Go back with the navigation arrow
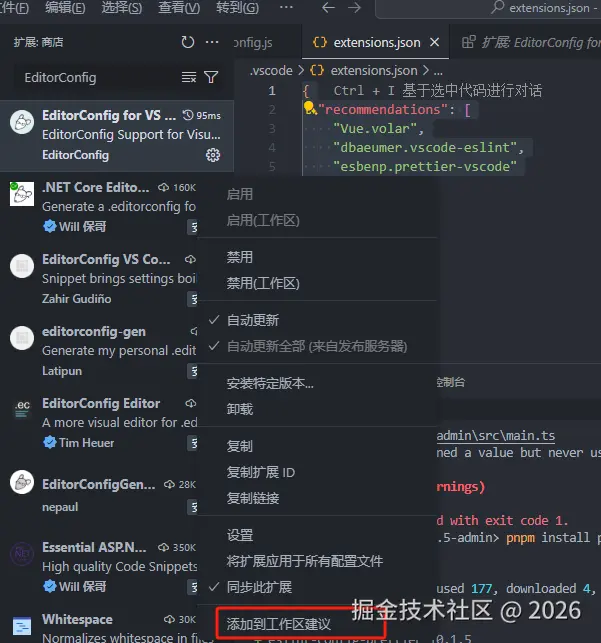Screen dimensions: 601x643 pos(328,7)
